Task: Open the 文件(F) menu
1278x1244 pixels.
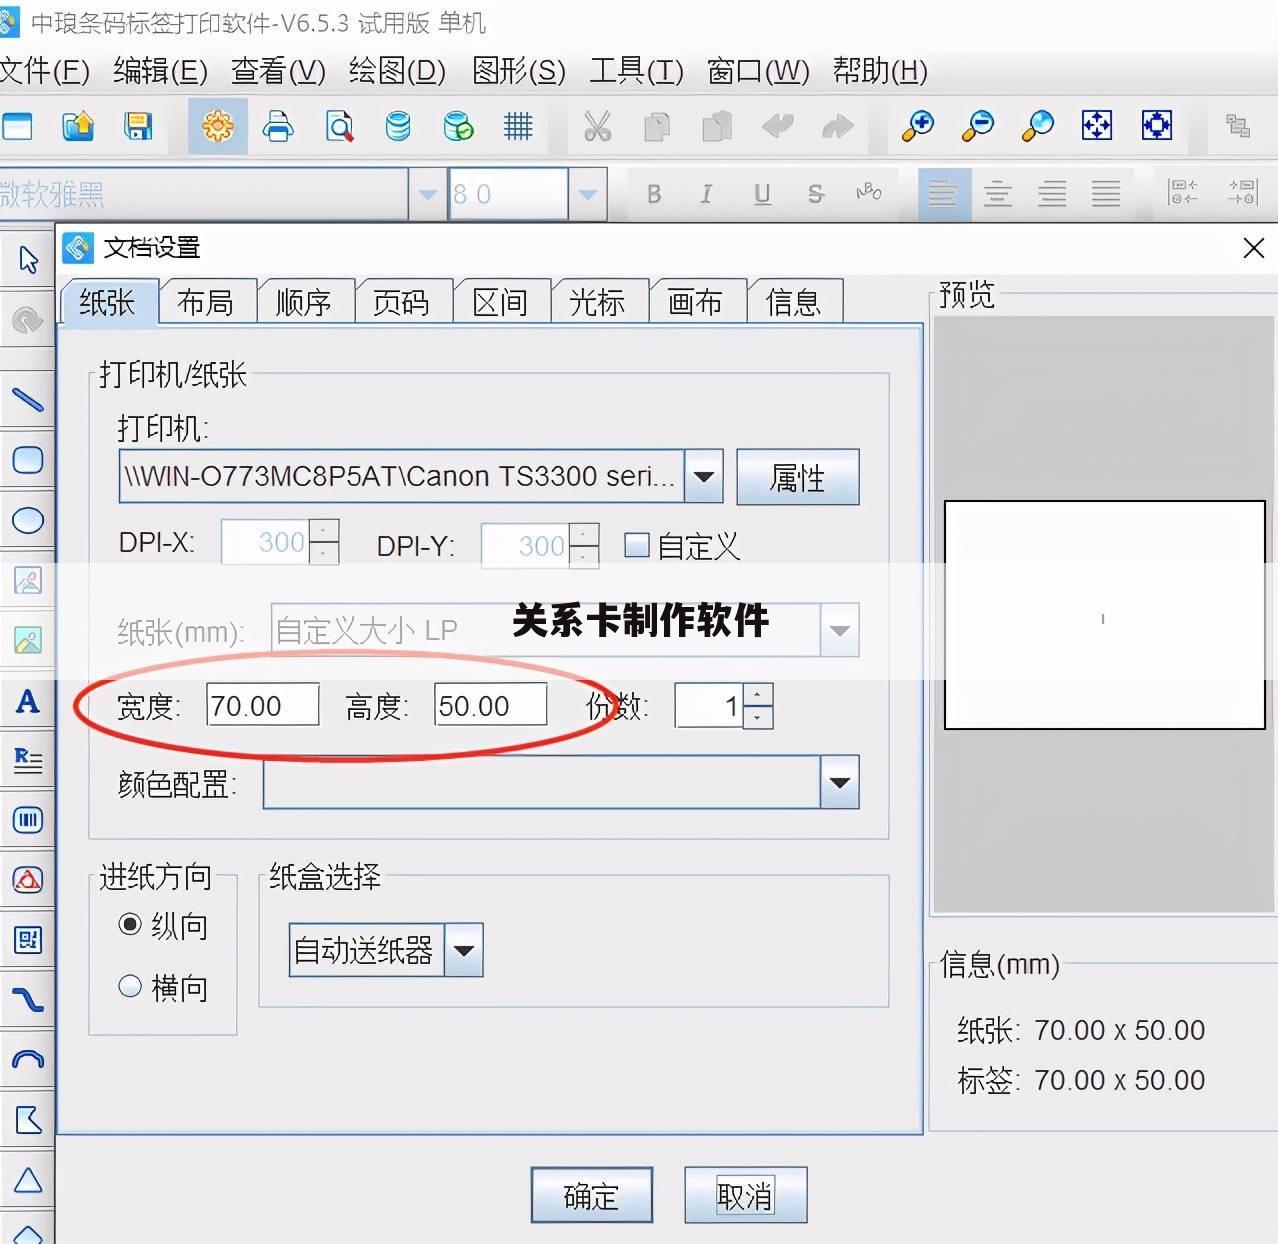Action: (x=45, y=71)
